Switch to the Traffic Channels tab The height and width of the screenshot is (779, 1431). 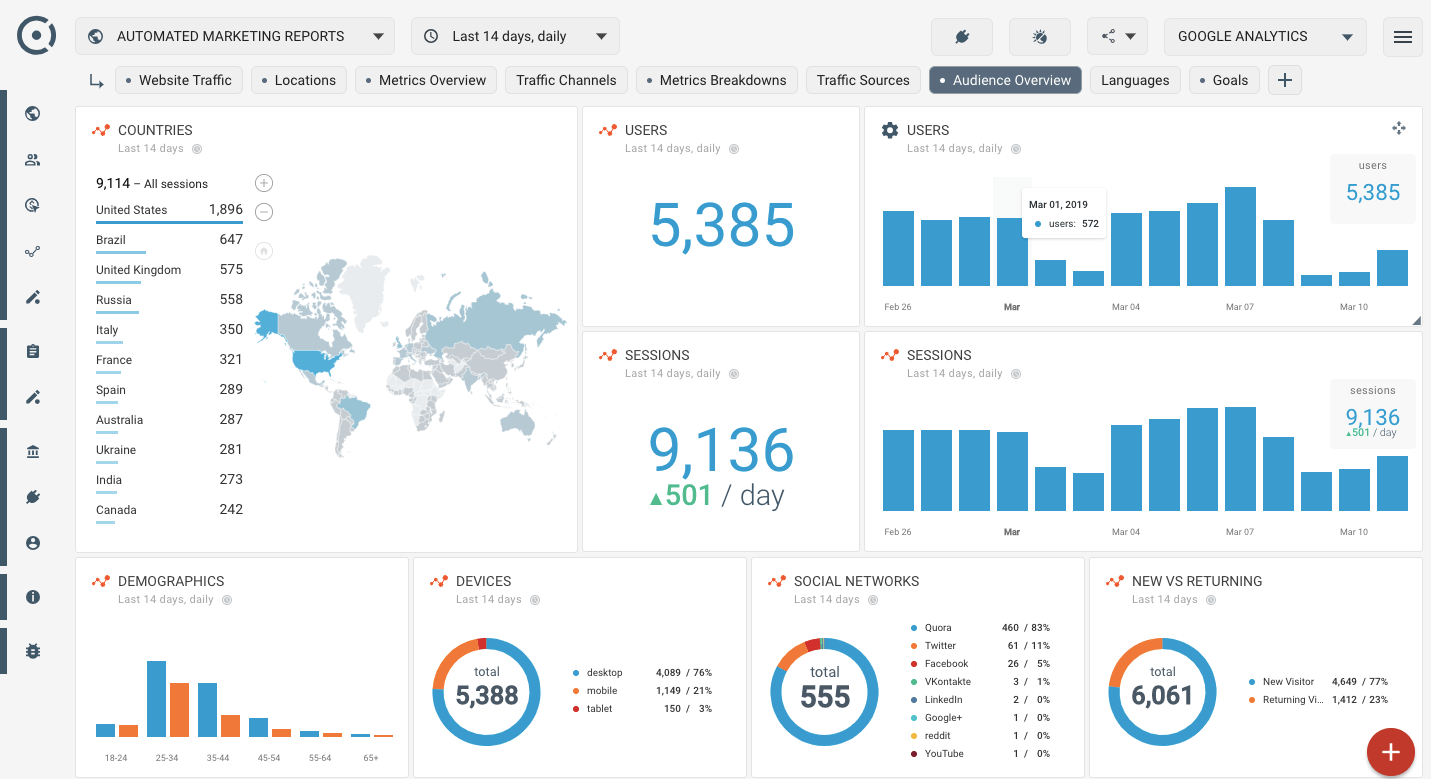[566, 80]
